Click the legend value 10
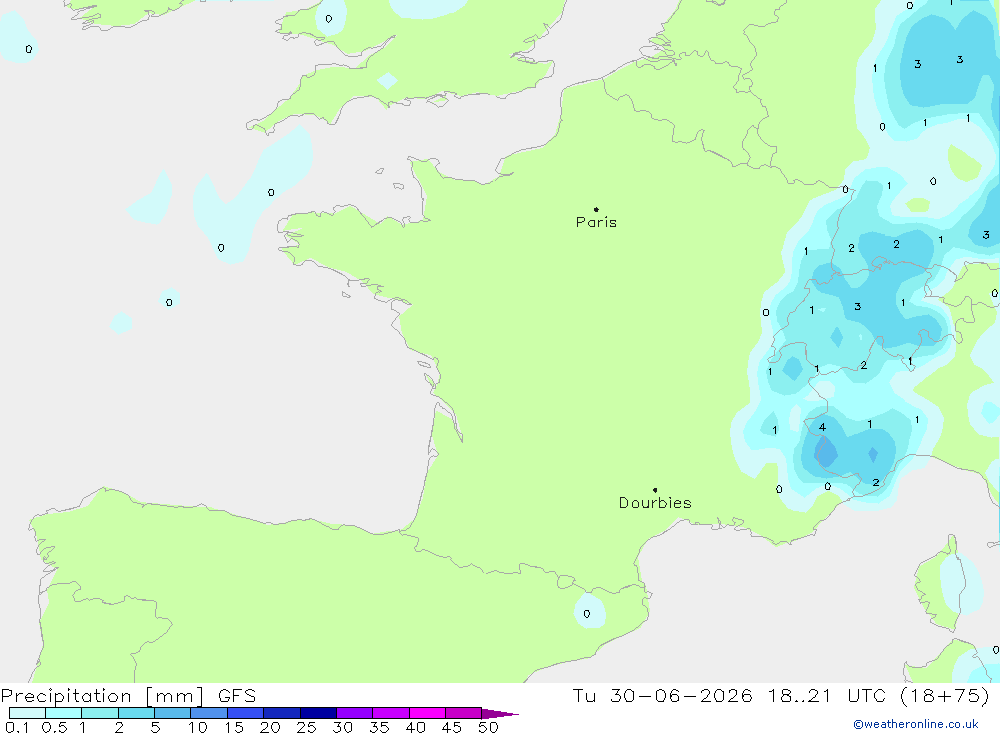This screenshot has height=733, width=1000. point(198,727)
